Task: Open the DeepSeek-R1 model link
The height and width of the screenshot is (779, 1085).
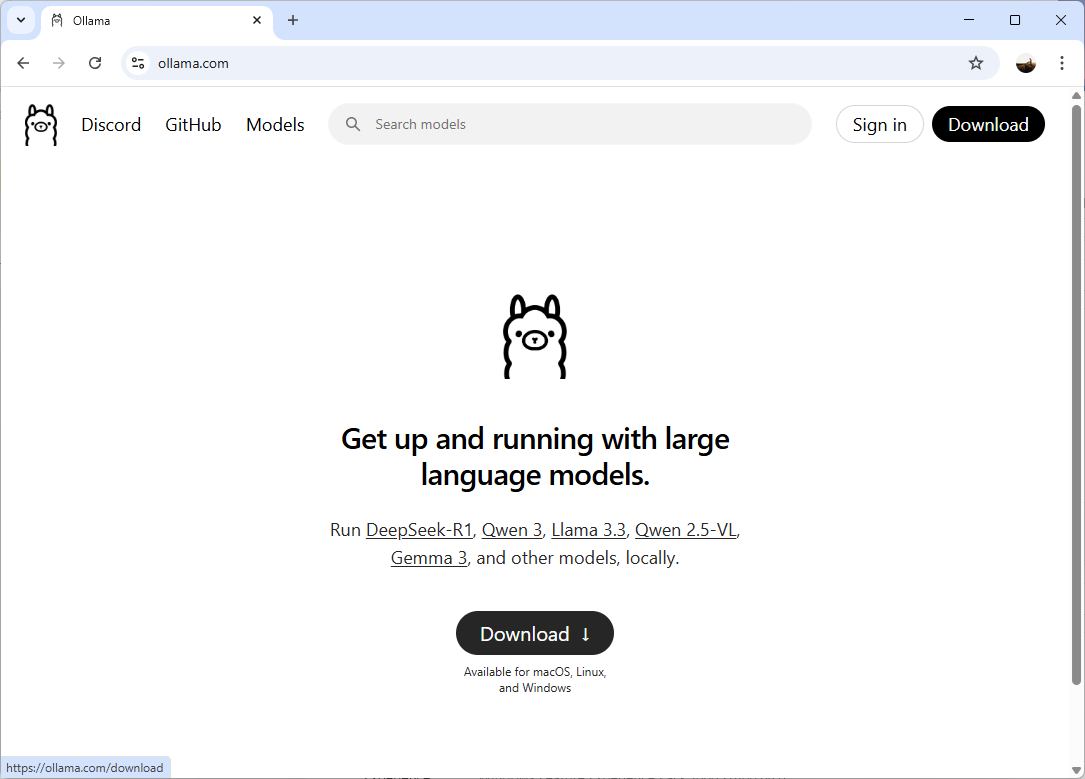Action: 419,530
